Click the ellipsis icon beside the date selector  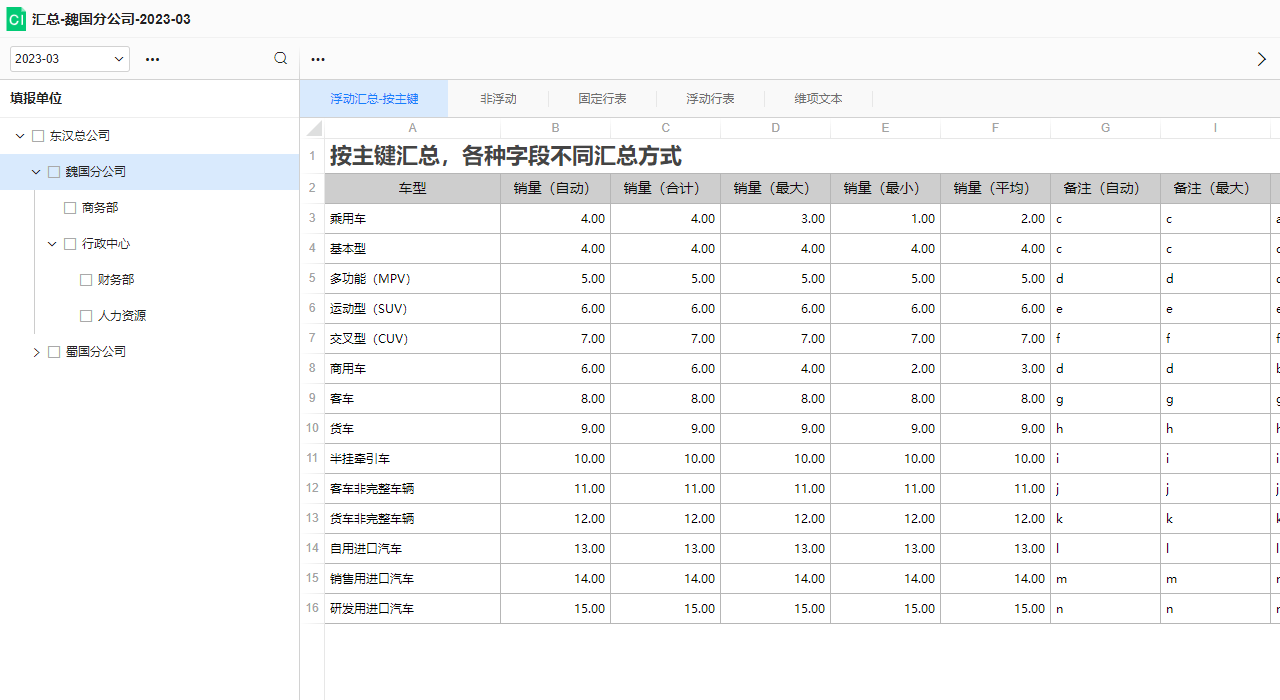point(152,60)
